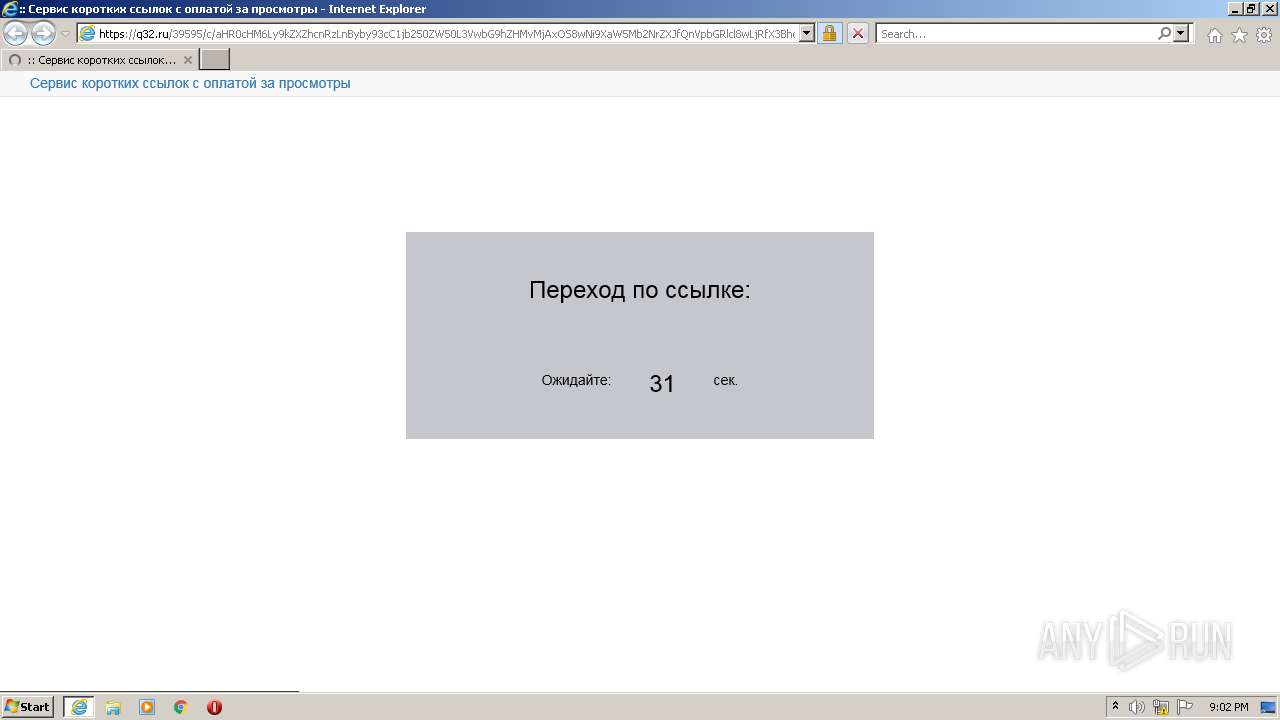Open the Tools gear icon
Screen dimensions: 1280x720
pos(1264,35)
